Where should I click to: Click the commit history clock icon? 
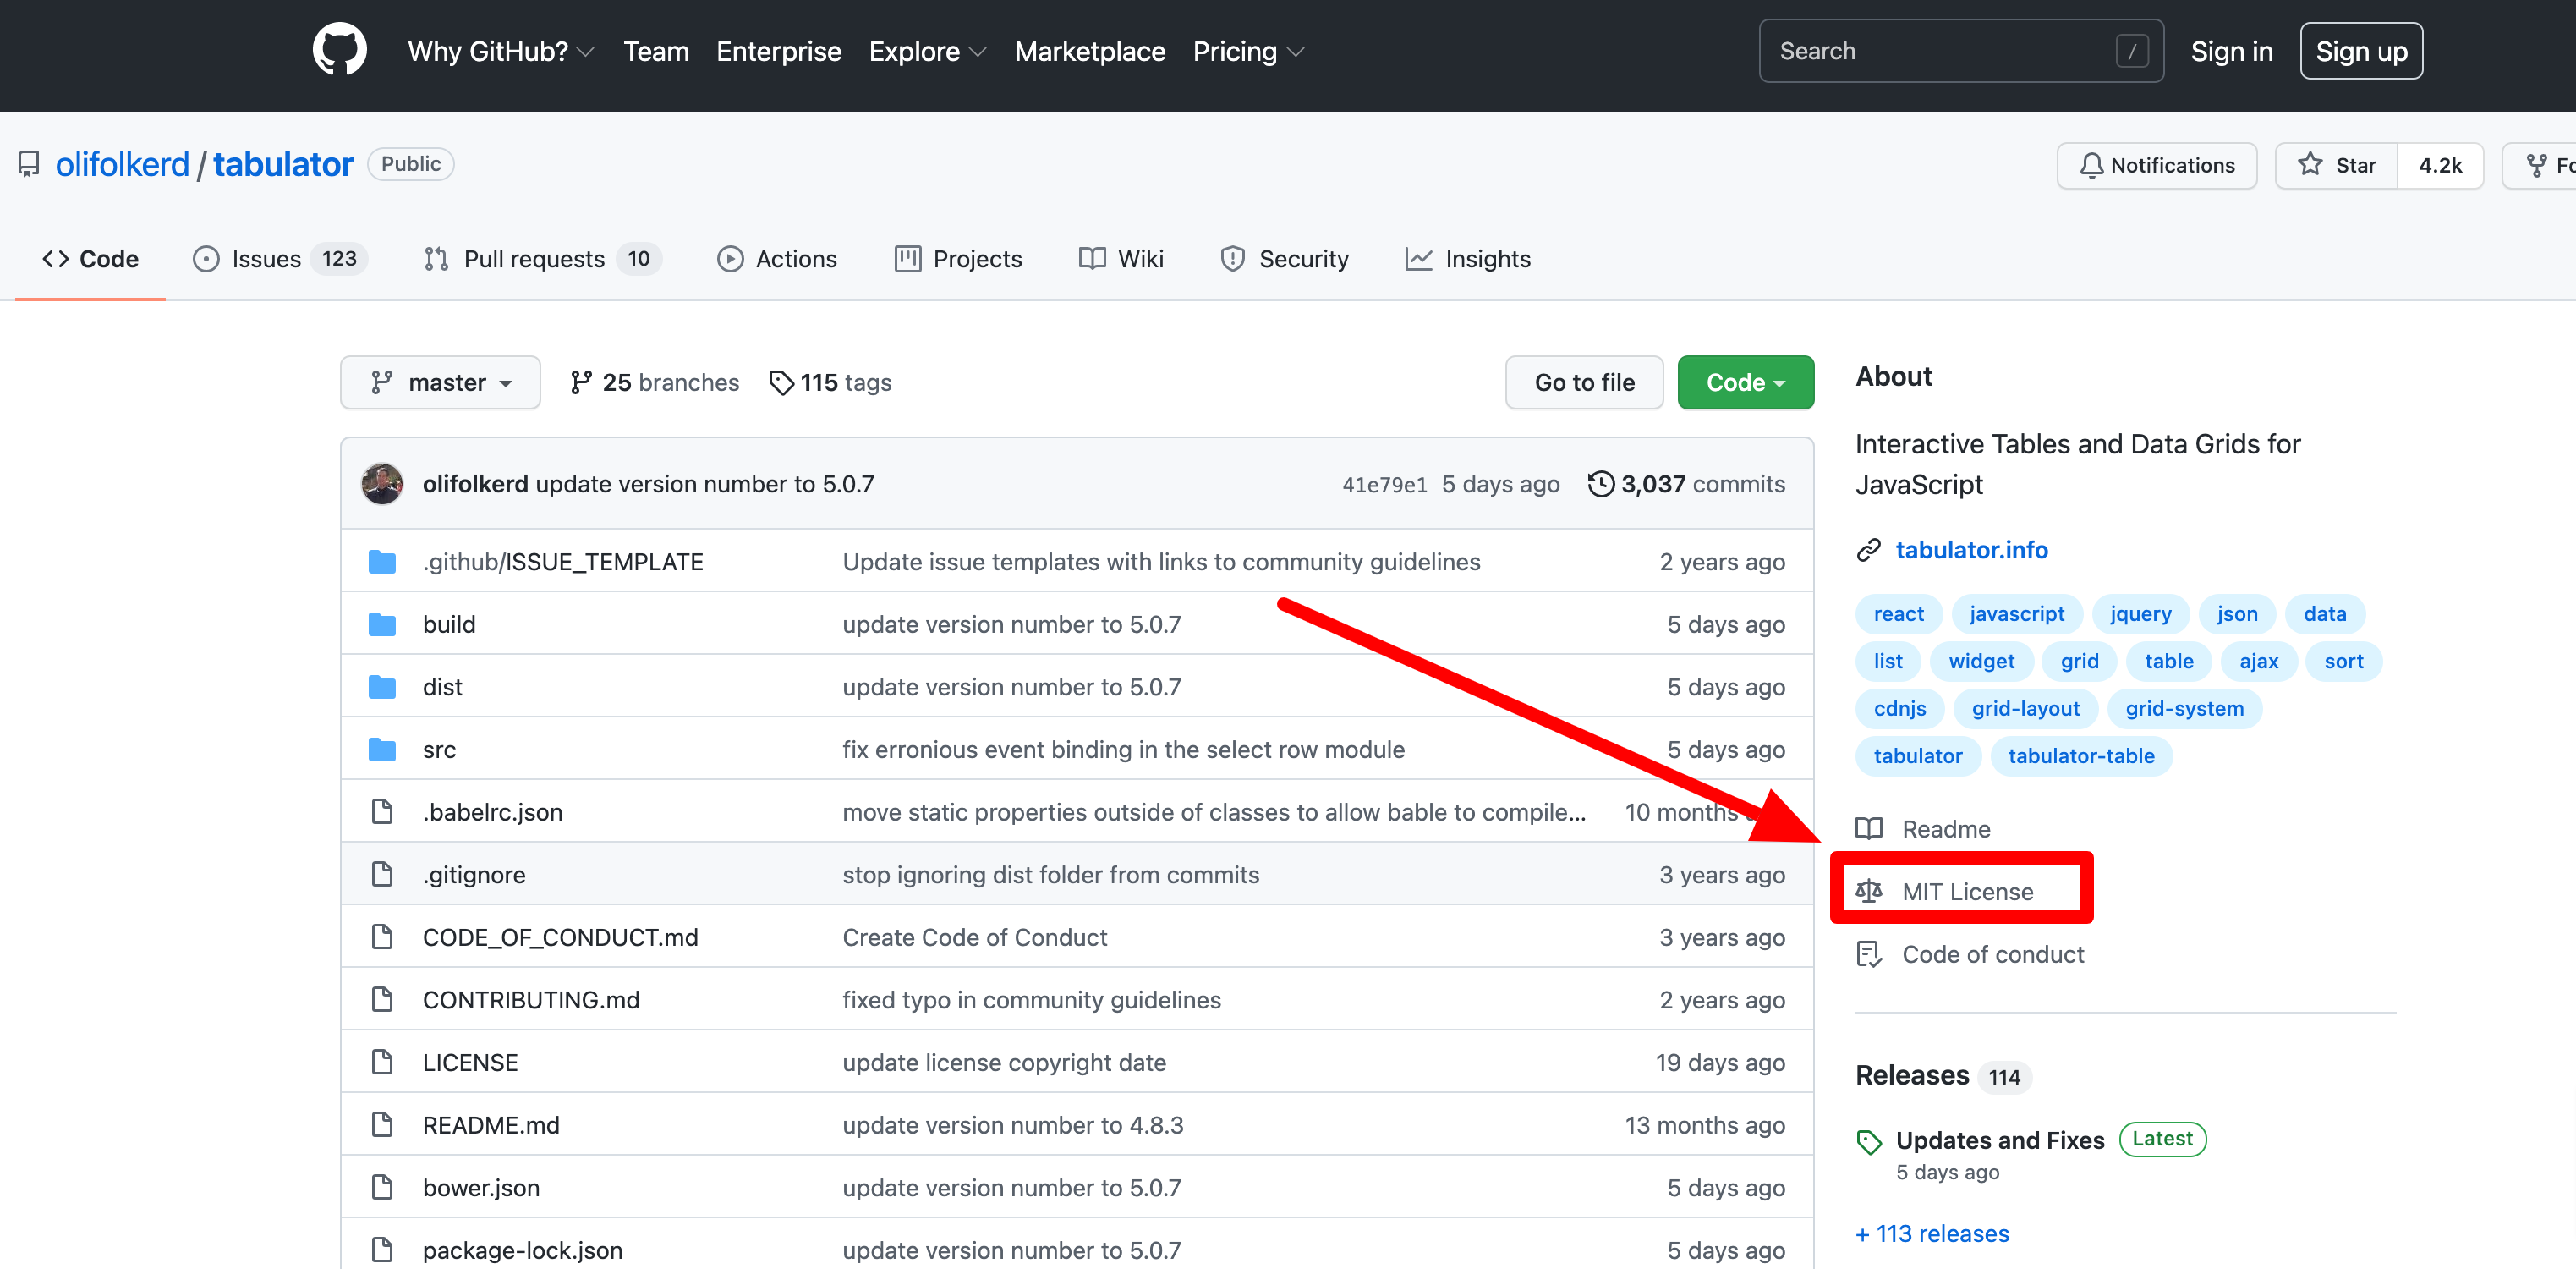point(1600,484)
